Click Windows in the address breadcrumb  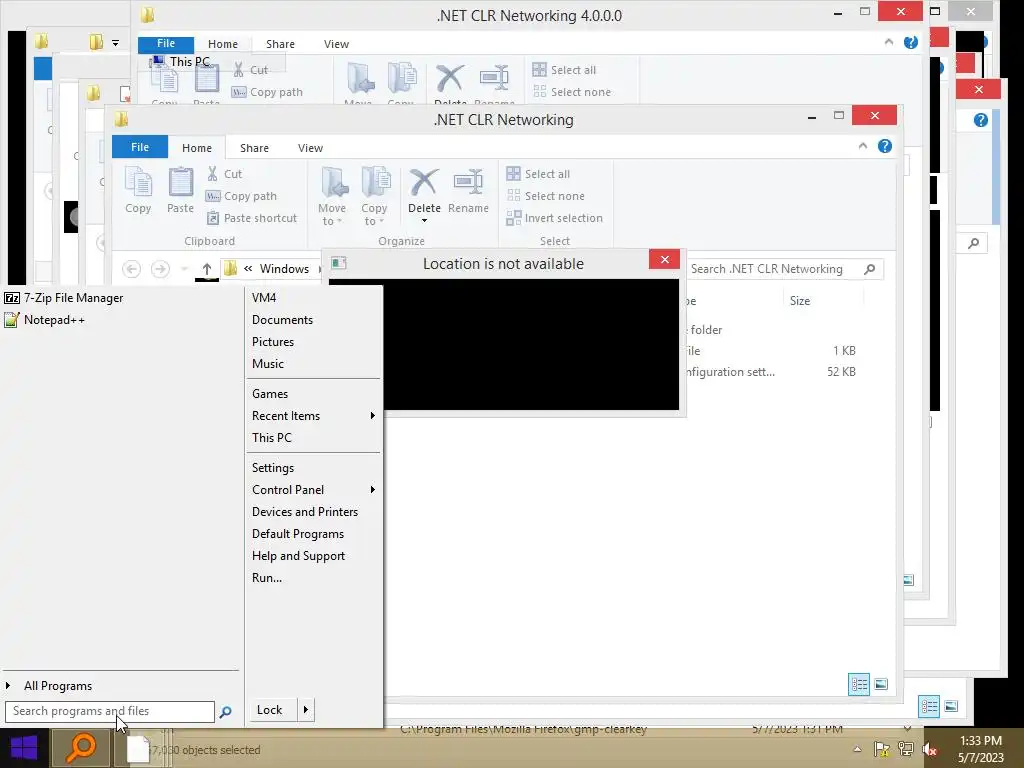tap(284, 268)
